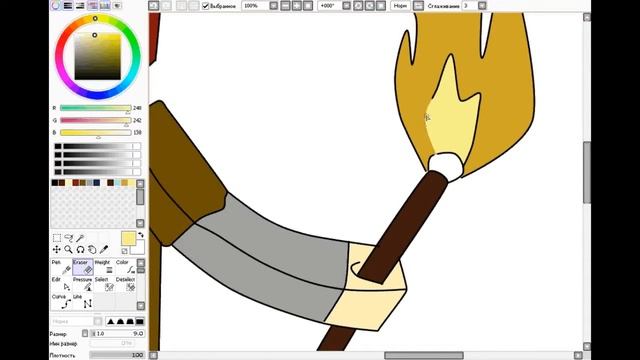The image size is (640, 360).
Task: Select the Lasso tool
Action: (x=69, y=238)
